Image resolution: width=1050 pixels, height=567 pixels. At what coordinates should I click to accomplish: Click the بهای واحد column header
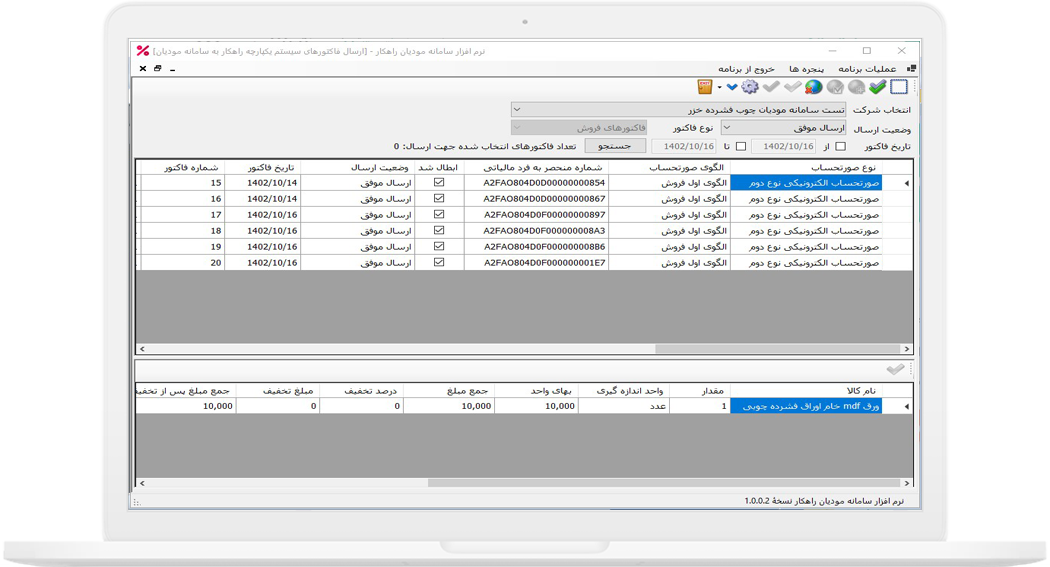pyautogui.click(x=536, y=390)
